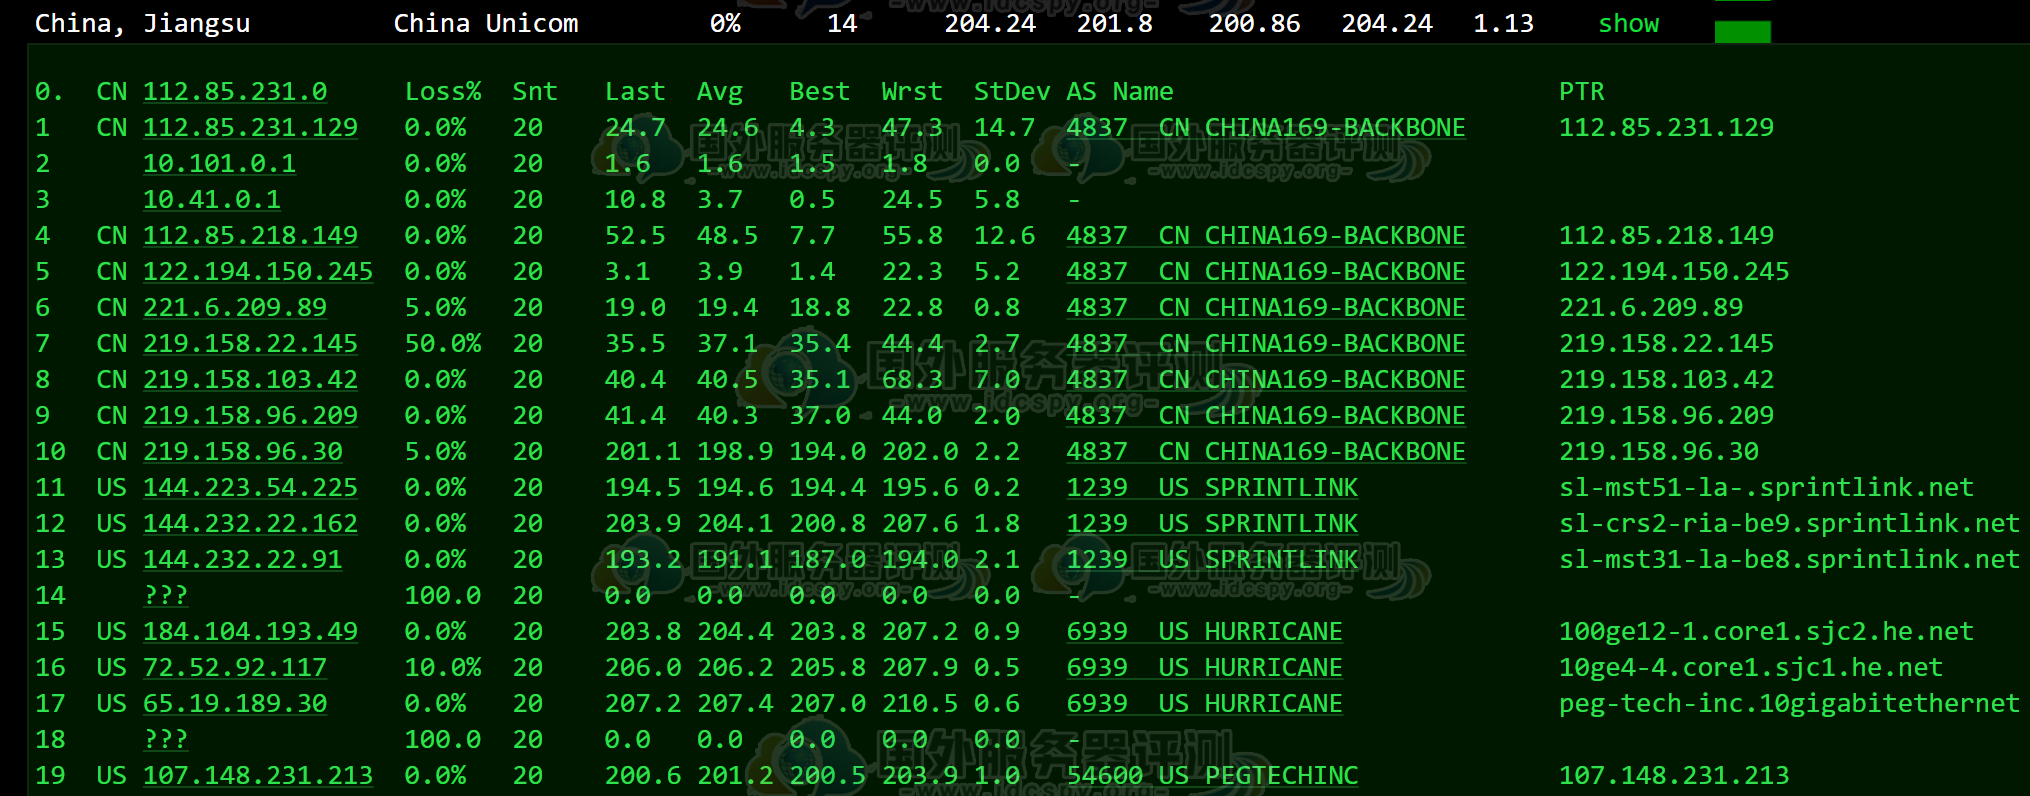Open IP link 72.52.92.117
Image resolution: width=2030 pixels, height=796 pixels.
point(235,667)
